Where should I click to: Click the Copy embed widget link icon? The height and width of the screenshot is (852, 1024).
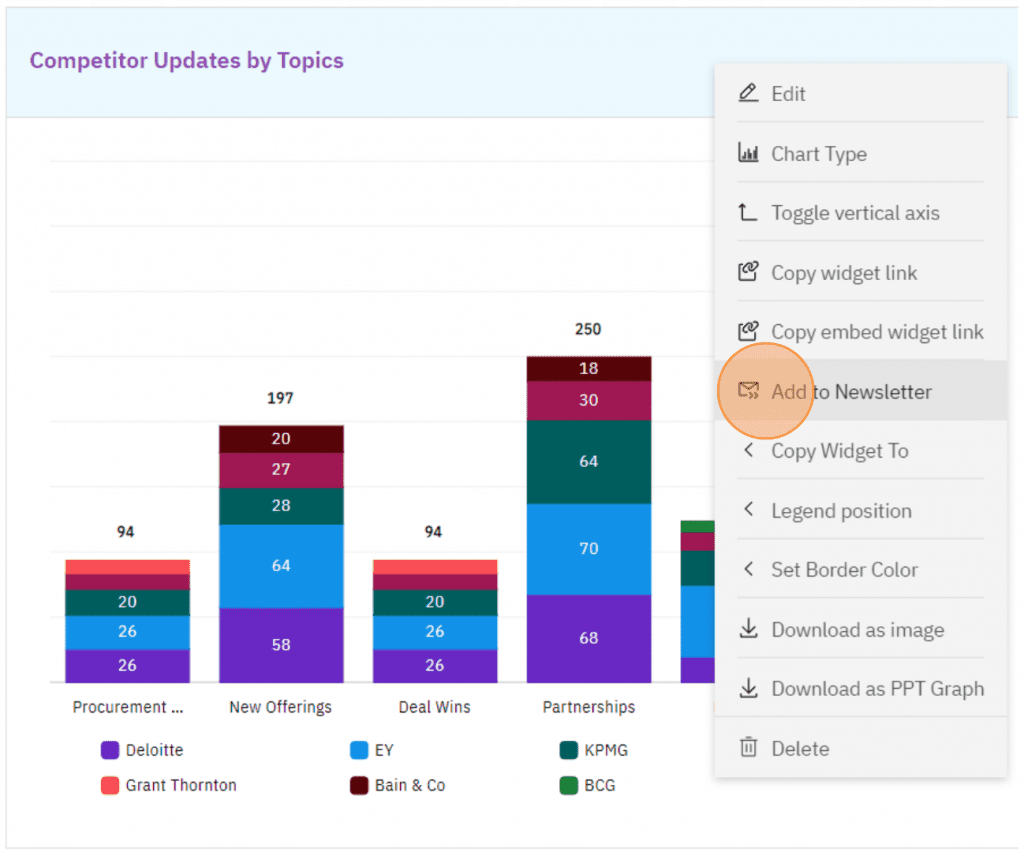(x=748, y=331)
